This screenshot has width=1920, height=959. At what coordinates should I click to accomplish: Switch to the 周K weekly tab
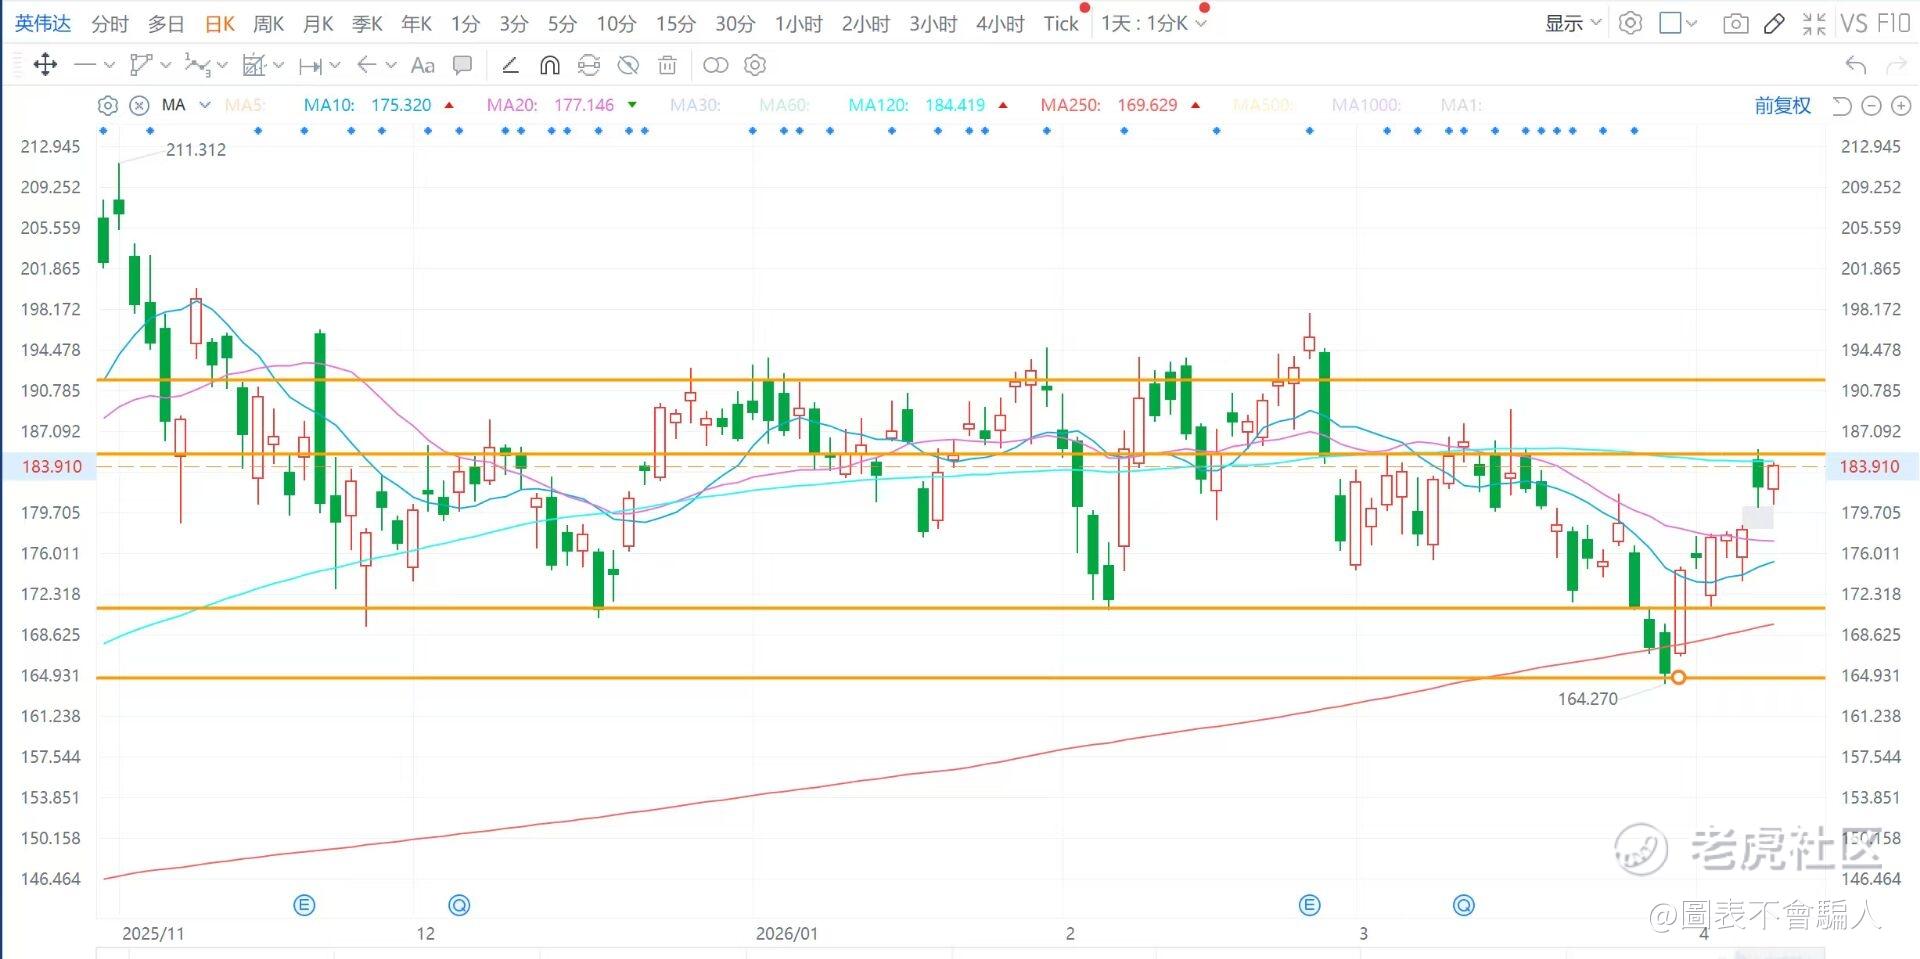[x=268, y=23]
